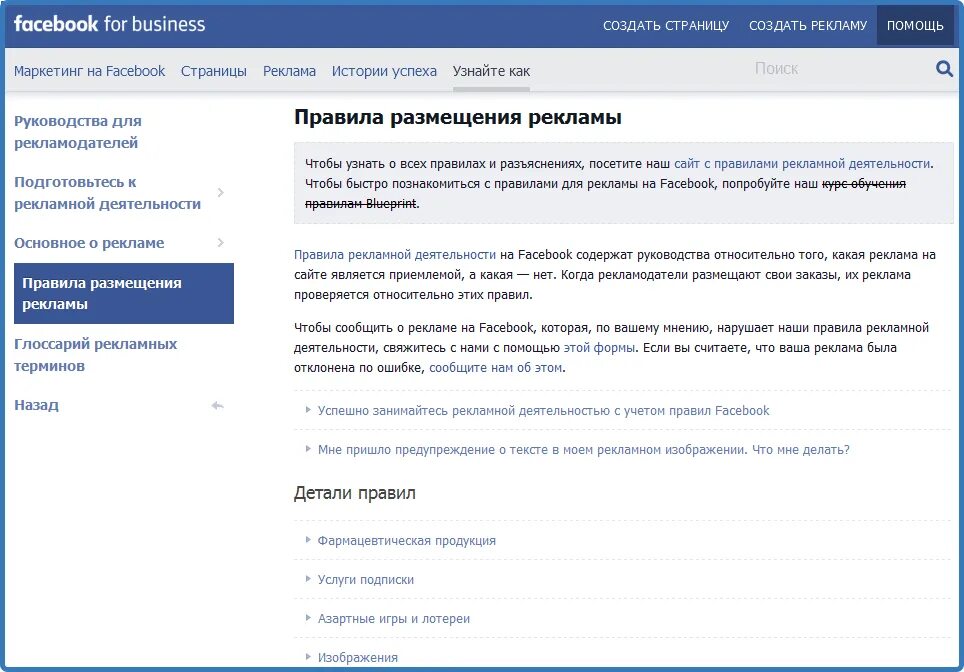The height and width of the screenshot is (672, 964).
Task: Click chevron next to Основное о рекламе
Action: (x=221, y=243)
